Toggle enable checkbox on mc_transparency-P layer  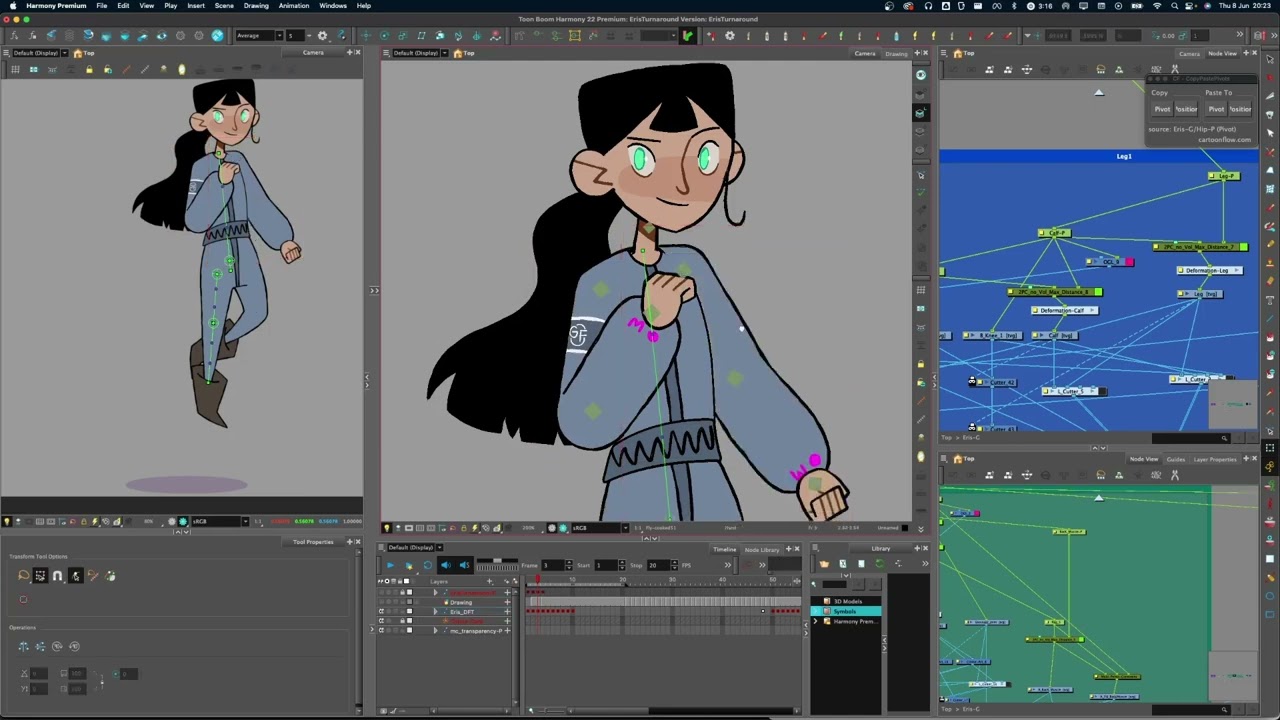tap(381, 630)
